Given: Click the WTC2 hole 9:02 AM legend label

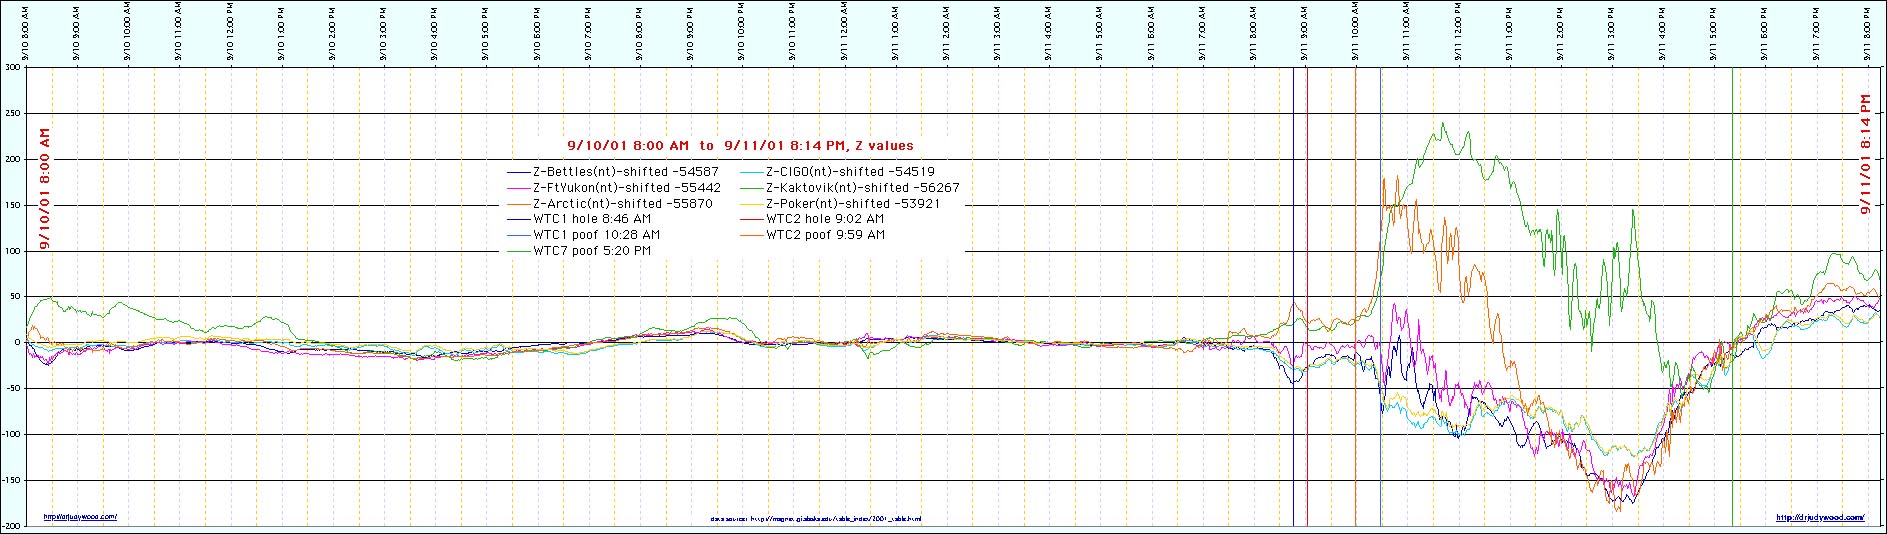Looking at the screenshot, I should [825, 219].
